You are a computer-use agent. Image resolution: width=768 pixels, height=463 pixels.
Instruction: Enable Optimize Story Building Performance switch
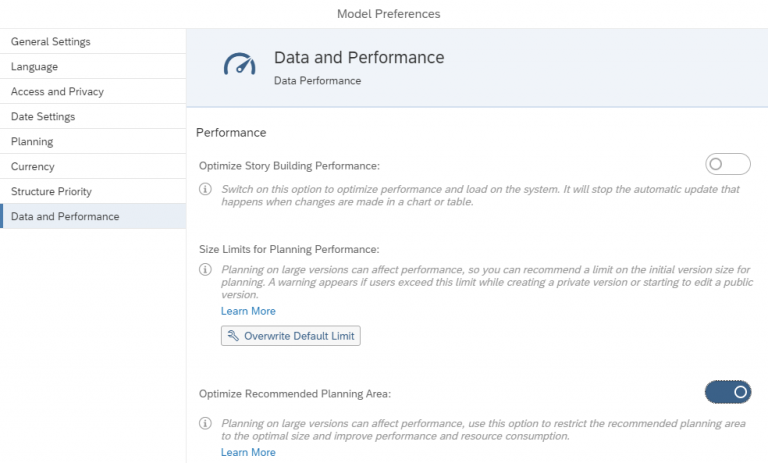pos(728,164)
